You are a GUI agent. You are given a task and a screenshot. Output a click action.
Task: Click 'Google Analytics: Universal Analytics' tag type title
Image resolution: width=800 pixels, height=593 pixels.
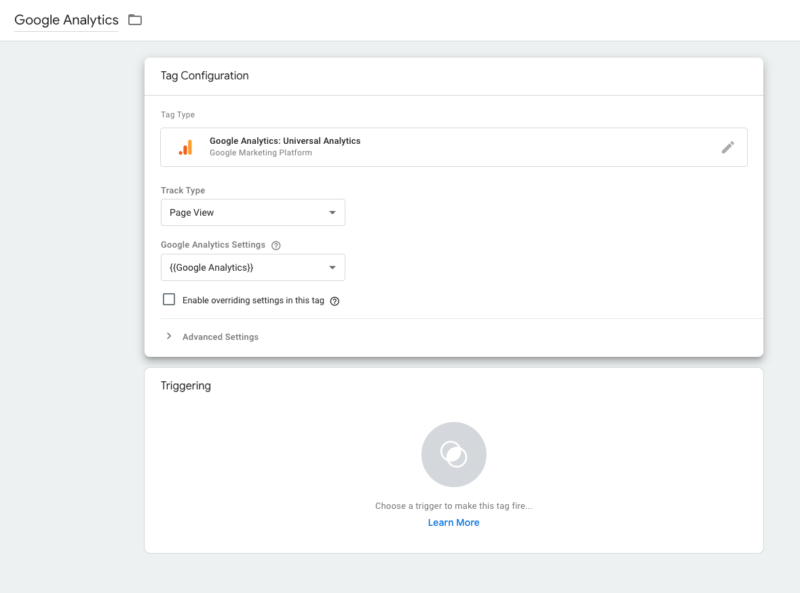285,141
